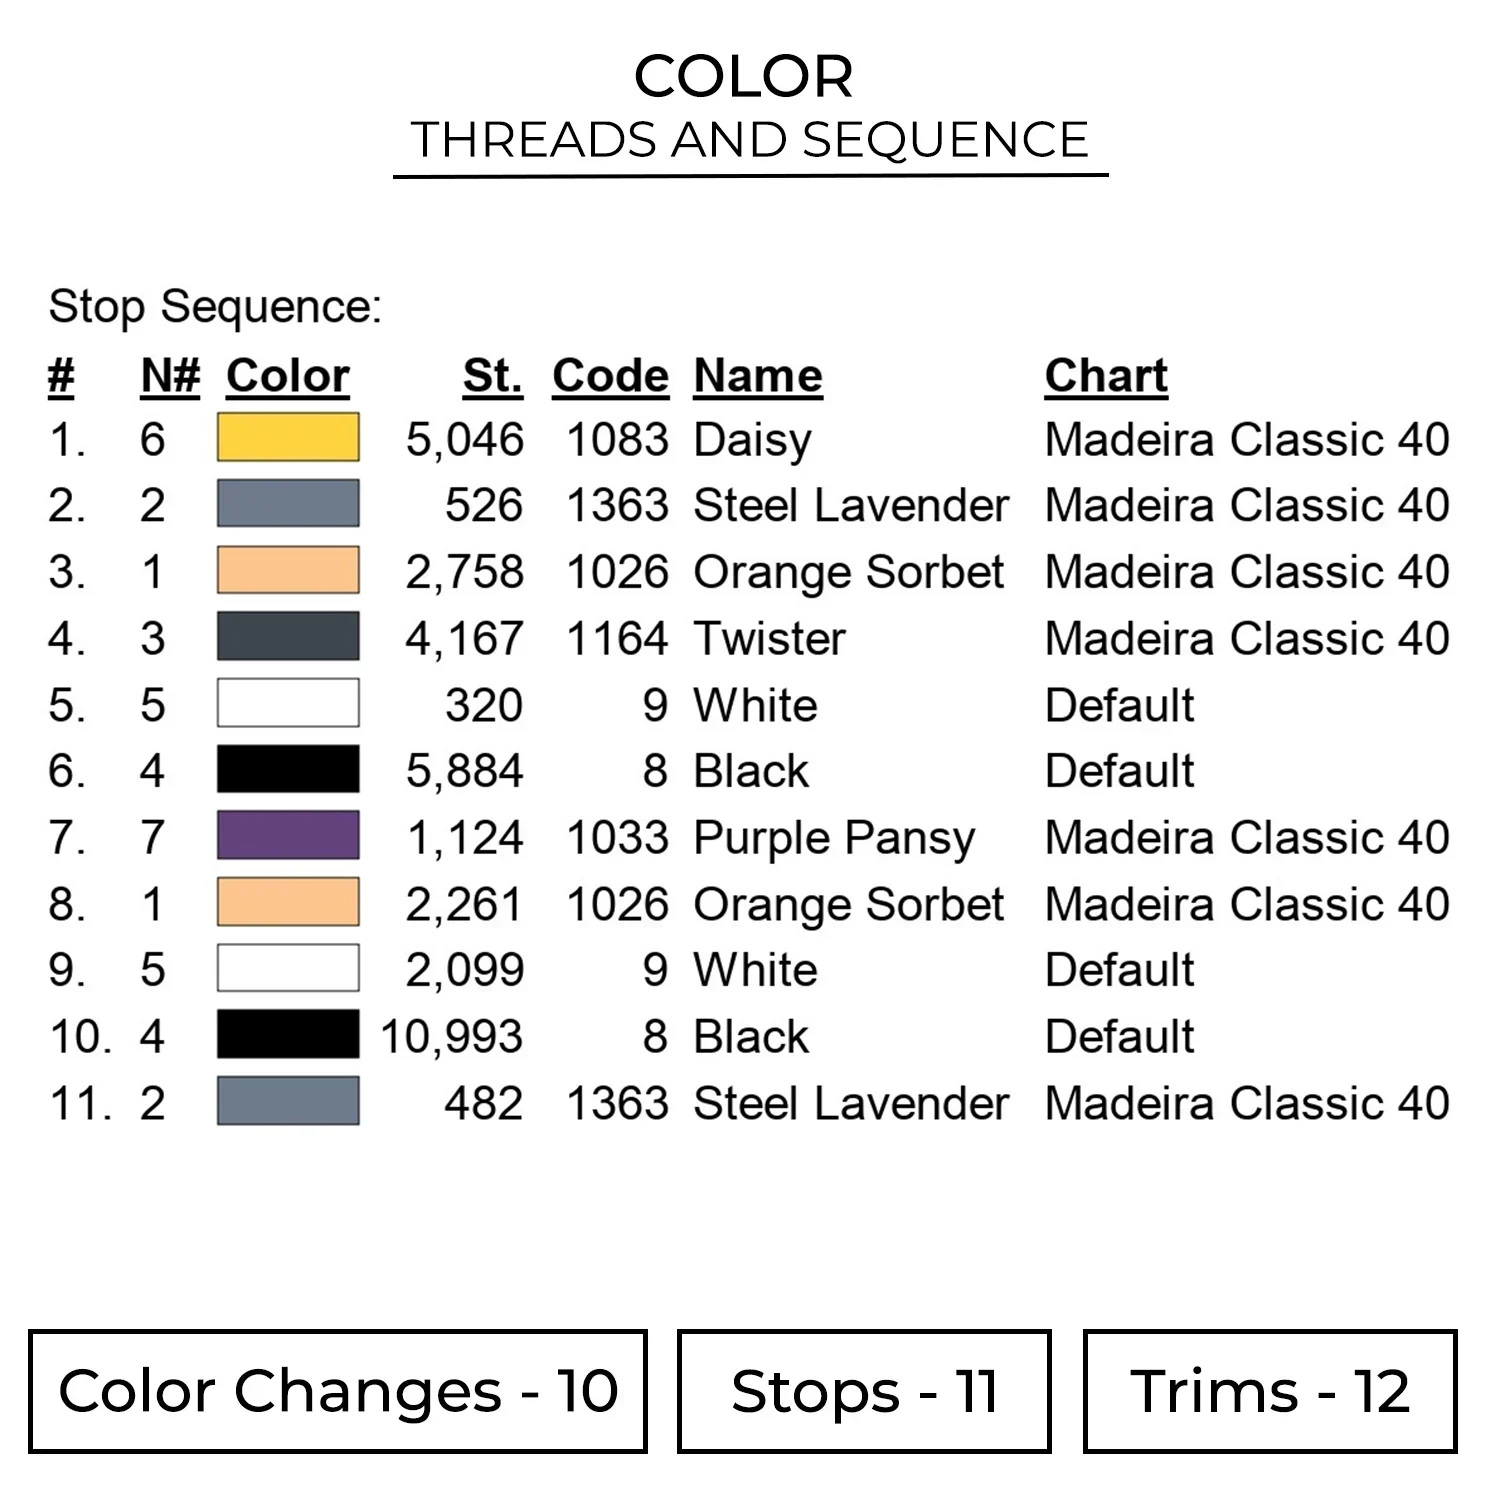Click the Name column header
Viewport: 1500px width, 1500px height.
pos(758,376)
